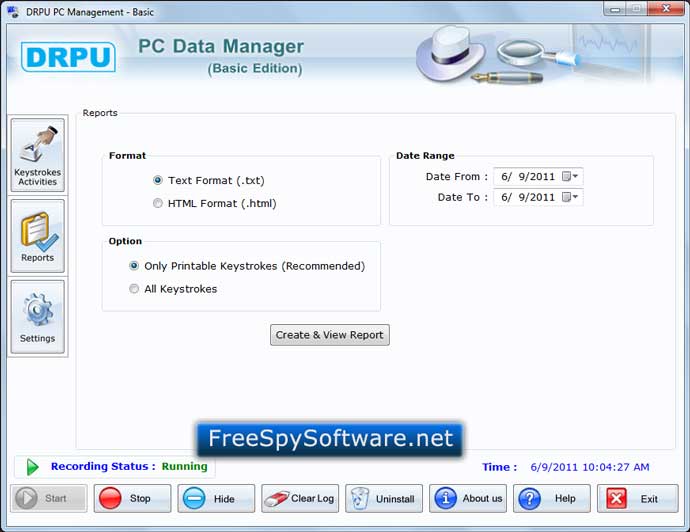Close the DRPU PC Management window

(666, 8)
